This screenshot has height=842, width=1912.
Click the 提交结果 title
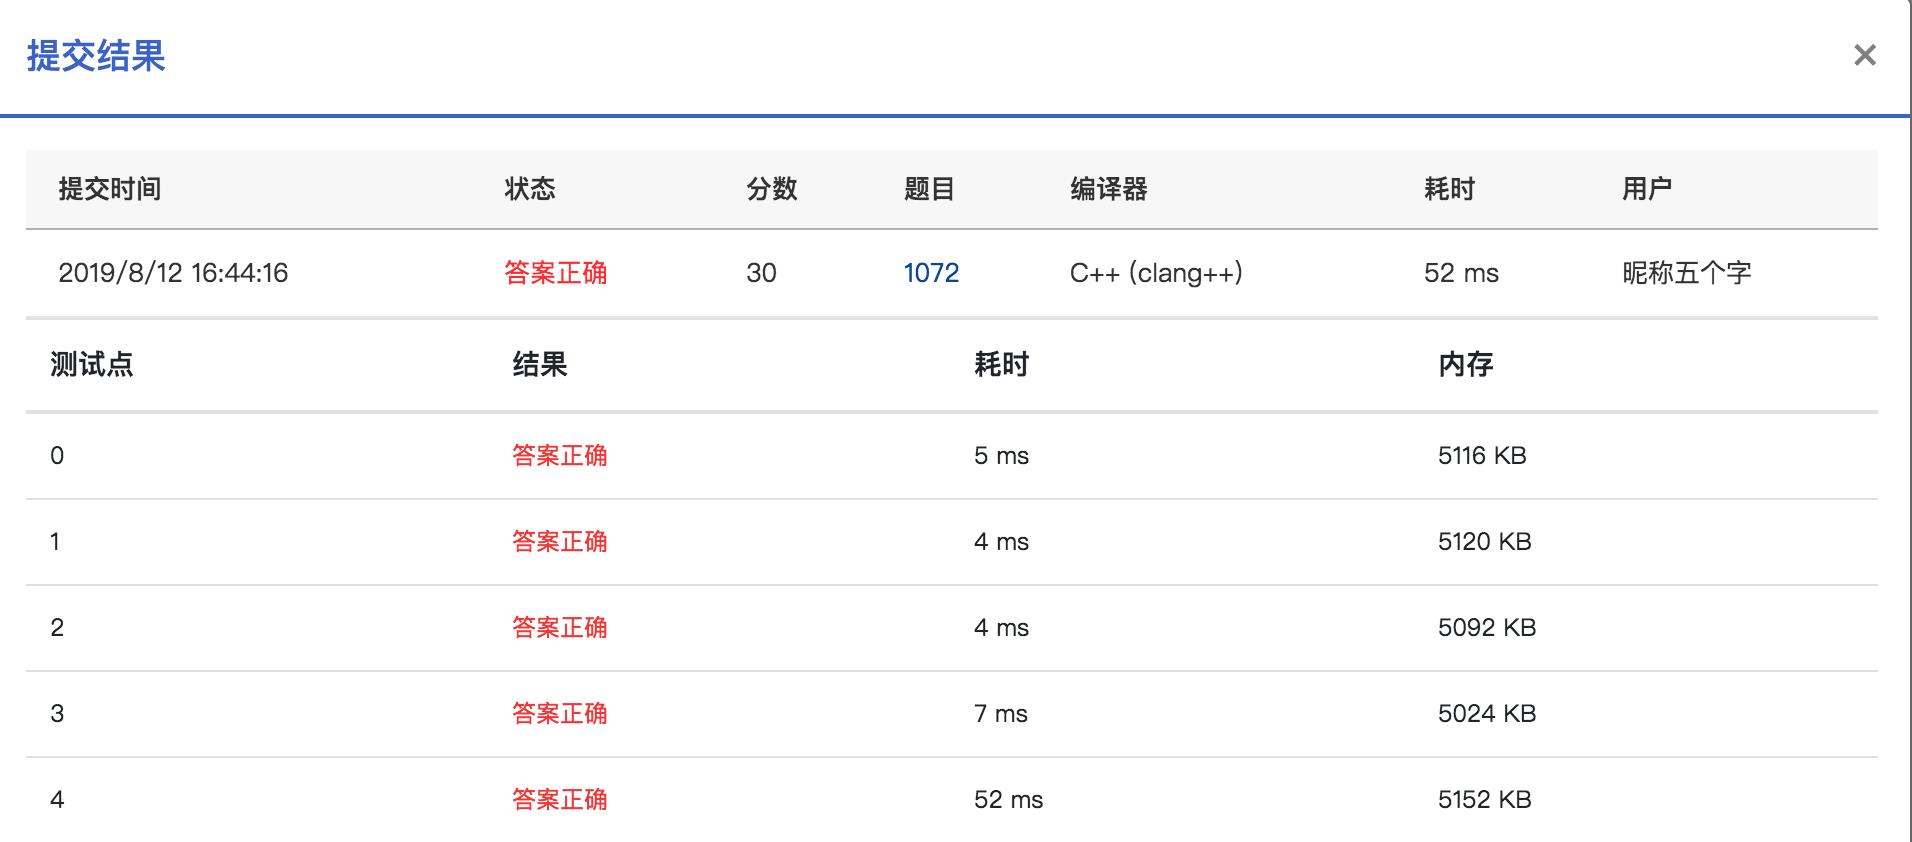[x=96, y=56]
